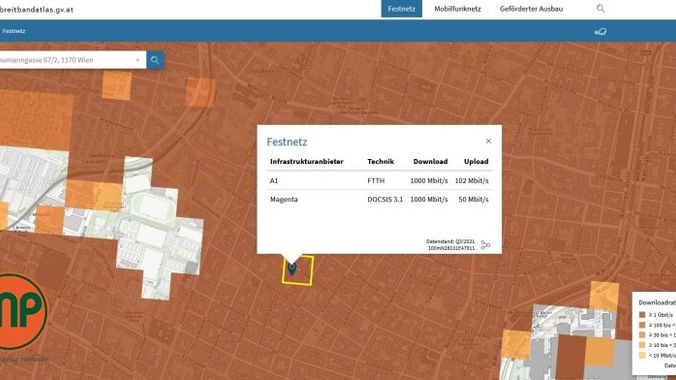Viewport: 676px width, 380px height.
Task: Click the share icon in the Festnetz popup
Action: click(485, 245)
